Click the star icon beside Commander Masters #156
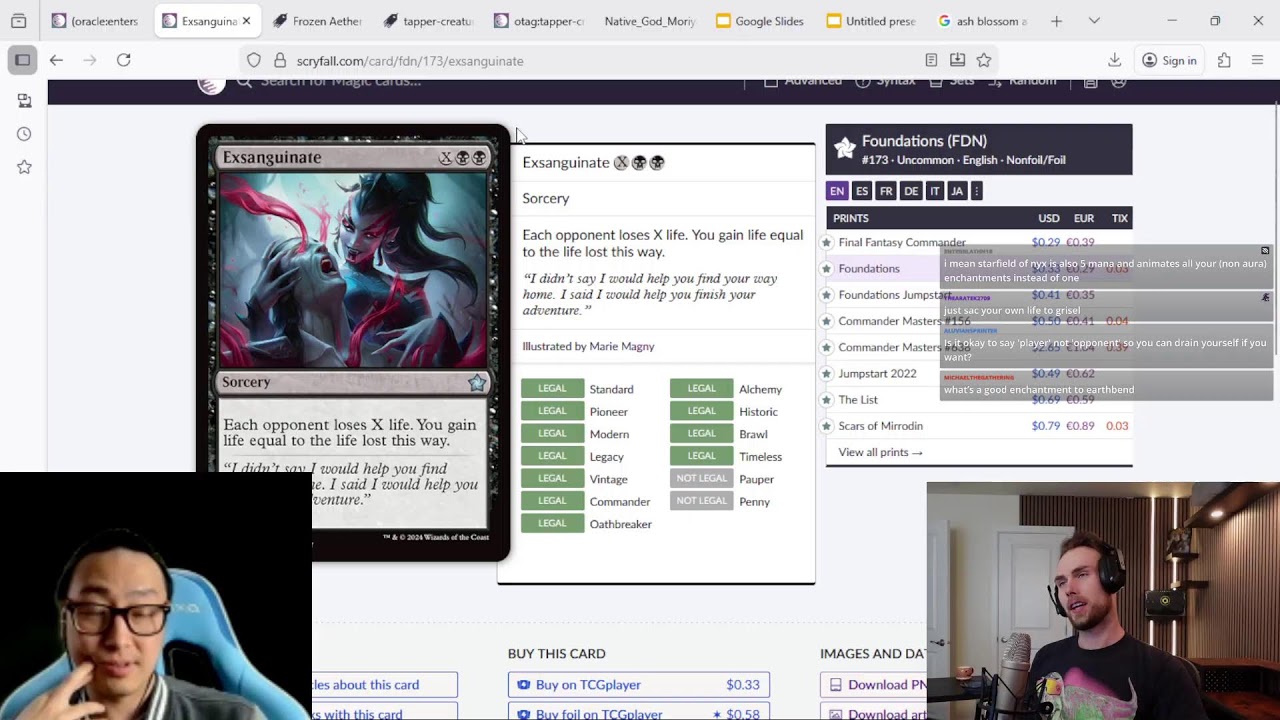Screen dimensions: 1280x720 pyautogui.click(x=827, y=321)
